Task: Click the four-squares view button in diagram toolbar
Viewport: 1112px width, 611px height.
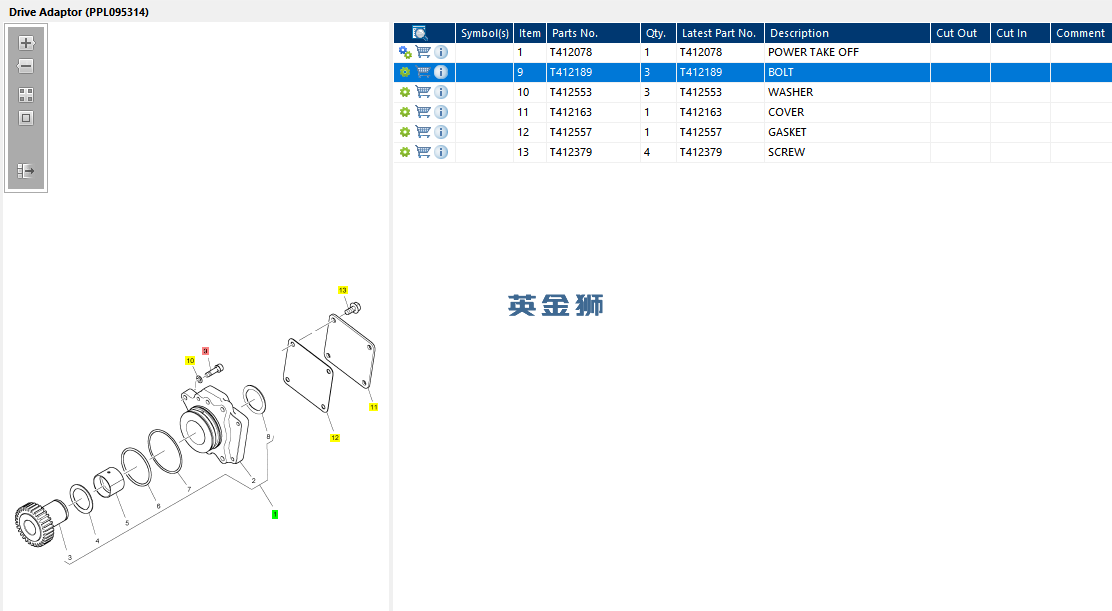Action: pos(26,95)
